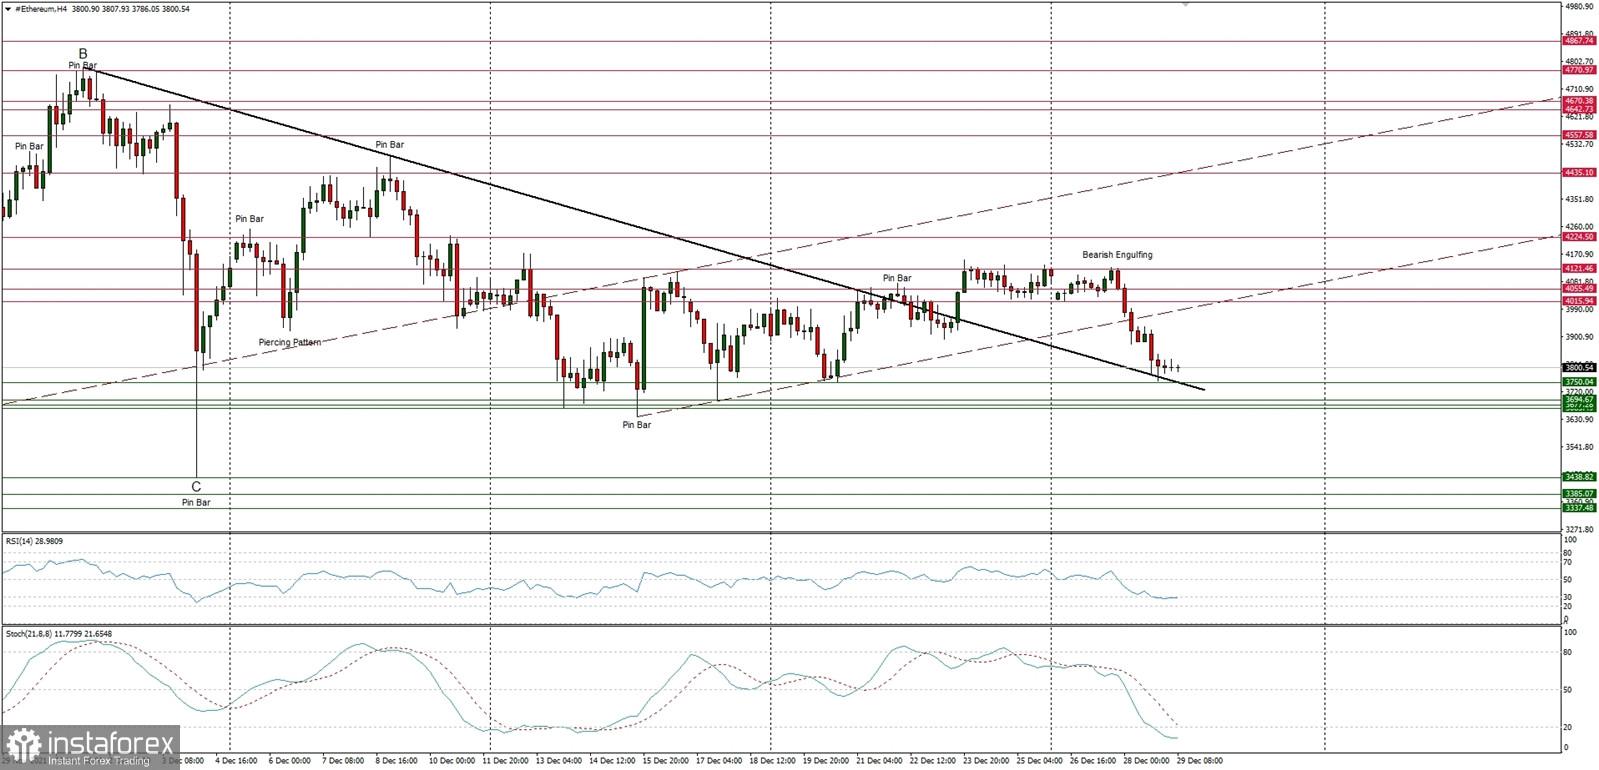Viewport: 1599px width, 770px height.
Task: Click the 18 Dec 12:00 time label
Action: click(x=773, y=761)
